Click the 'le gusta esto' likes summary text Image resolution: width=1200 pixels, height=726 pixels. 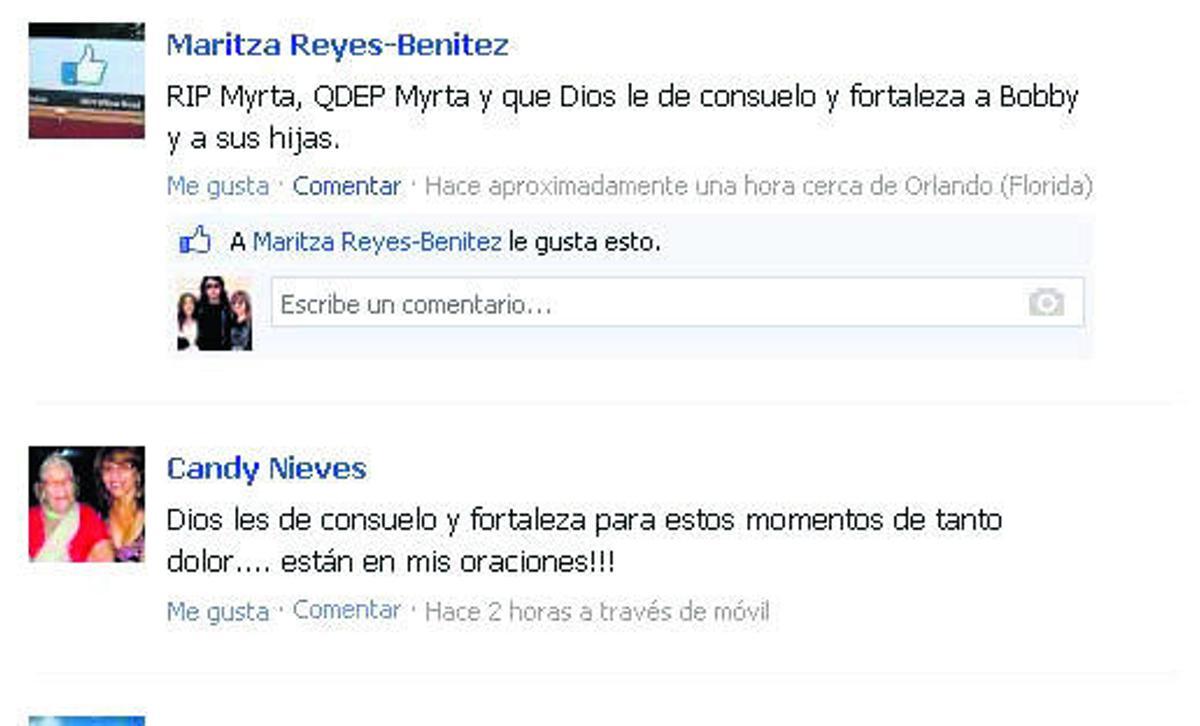tap(585, 241)
